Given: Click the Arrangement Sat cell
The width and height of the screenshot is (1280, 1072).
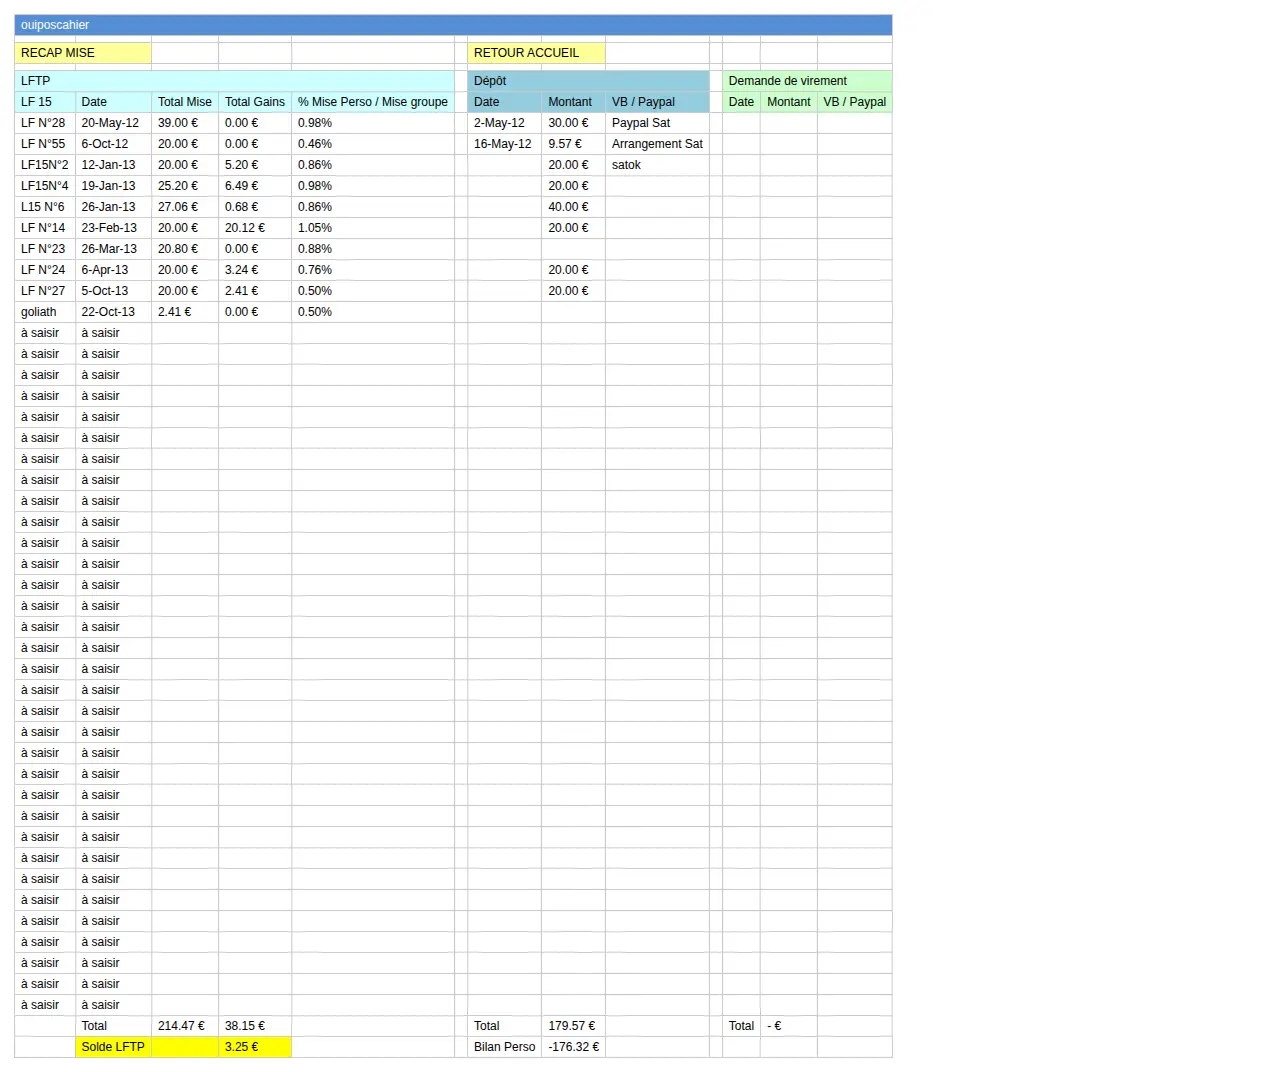Looking at the screenshot, I should point(657,144).
